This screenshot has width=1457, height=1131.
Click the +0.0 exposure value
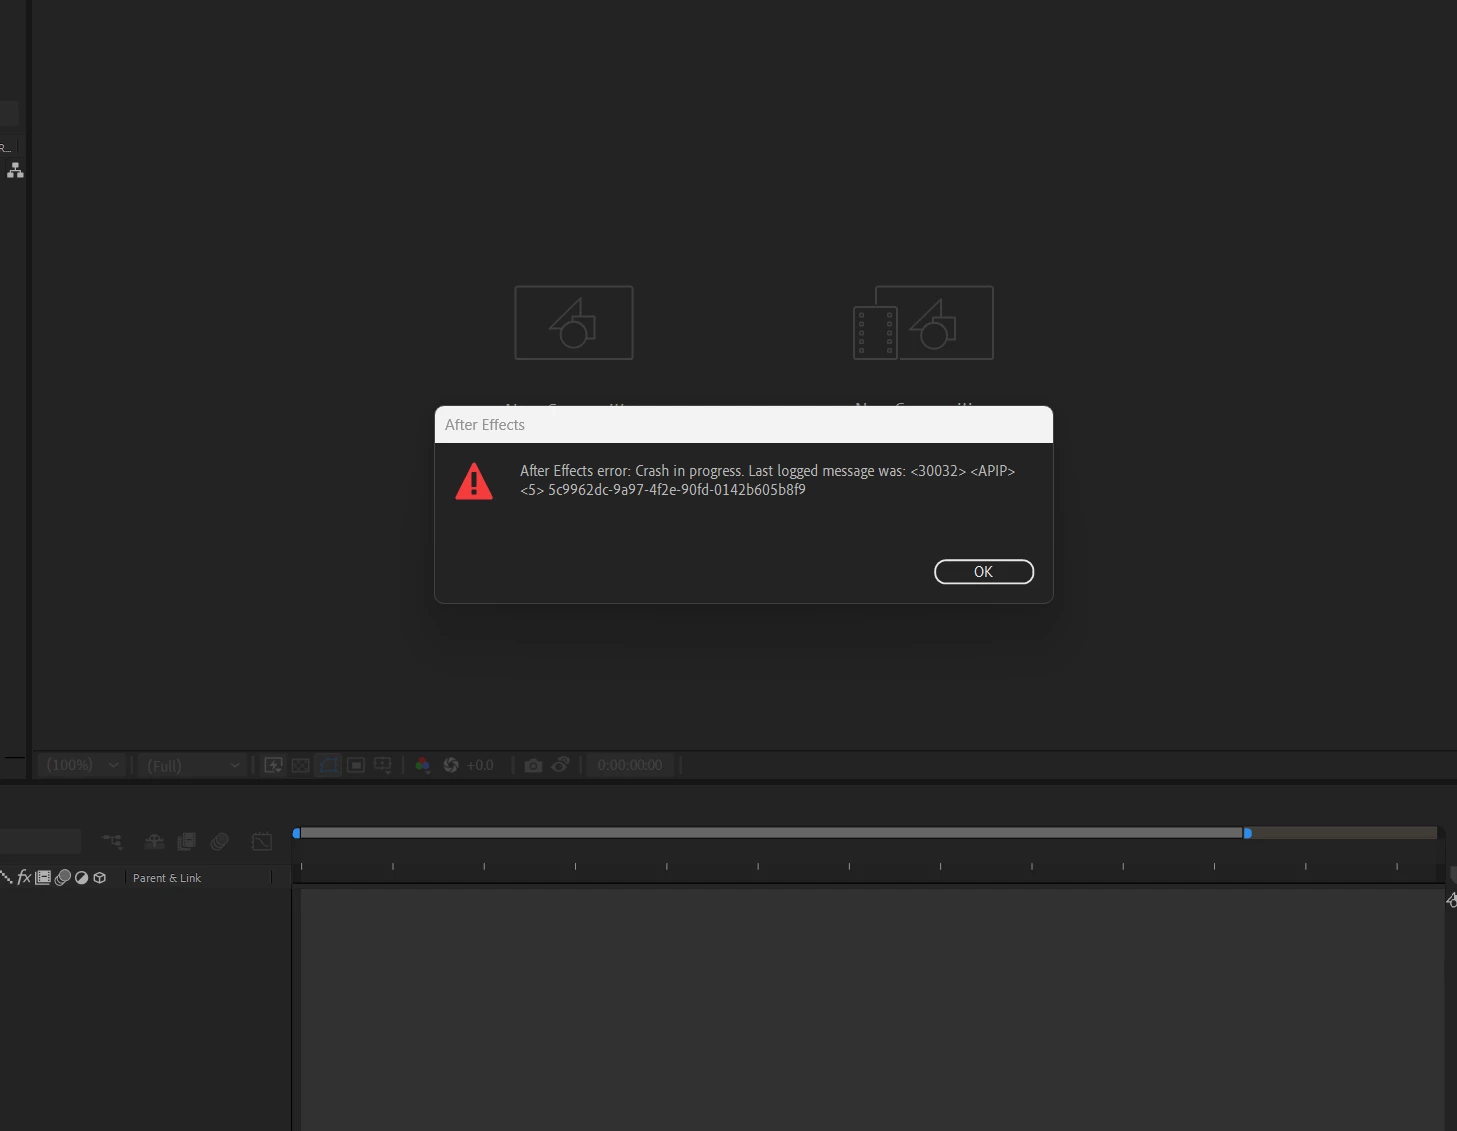480,765
